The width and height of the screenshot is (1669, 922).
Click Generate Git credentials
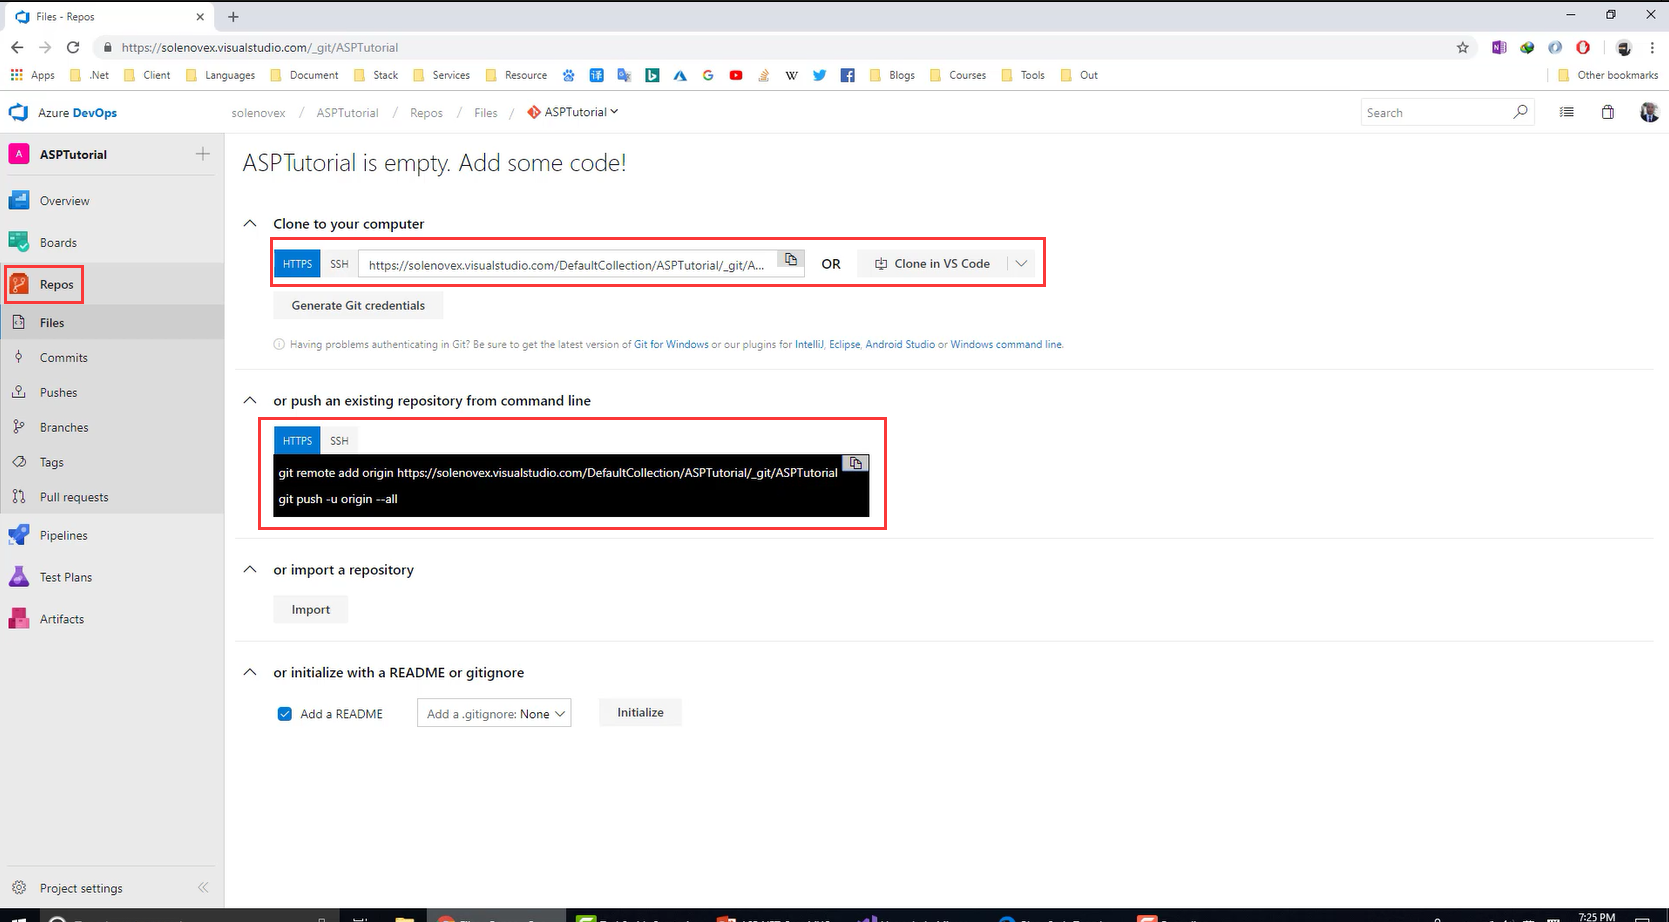pos(358,306)
